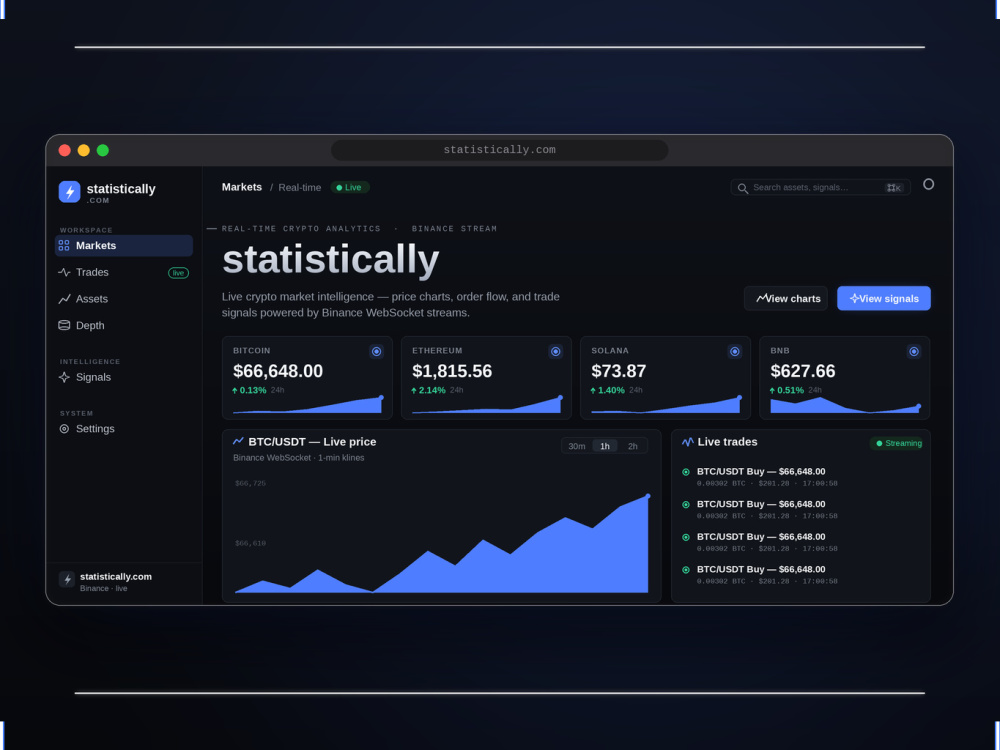Image resolution: width=1000 pixels, height=750 pixels.
Task: Click the Signals sparkle icon
Action: (x=64, y=377)
